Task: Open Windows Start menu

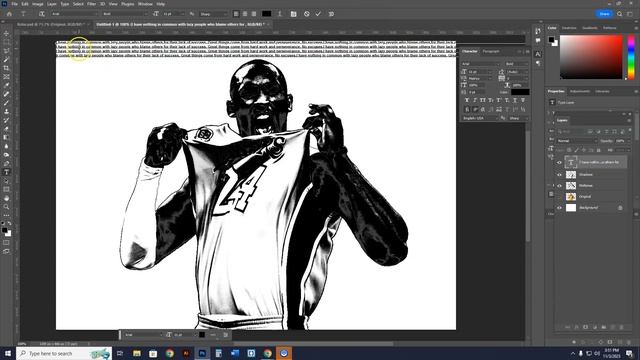Action: pos(7,353)
